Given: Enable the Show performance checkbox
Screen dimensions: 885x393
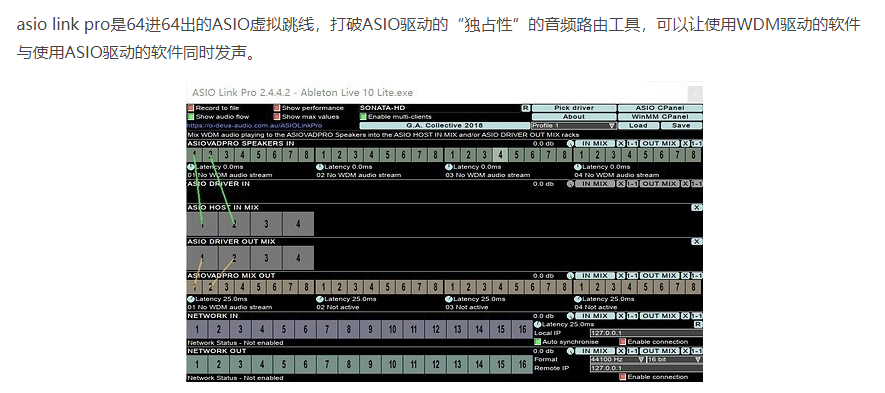Looking at the screenshot, I should pyautogui.click(x=277, y=108).
